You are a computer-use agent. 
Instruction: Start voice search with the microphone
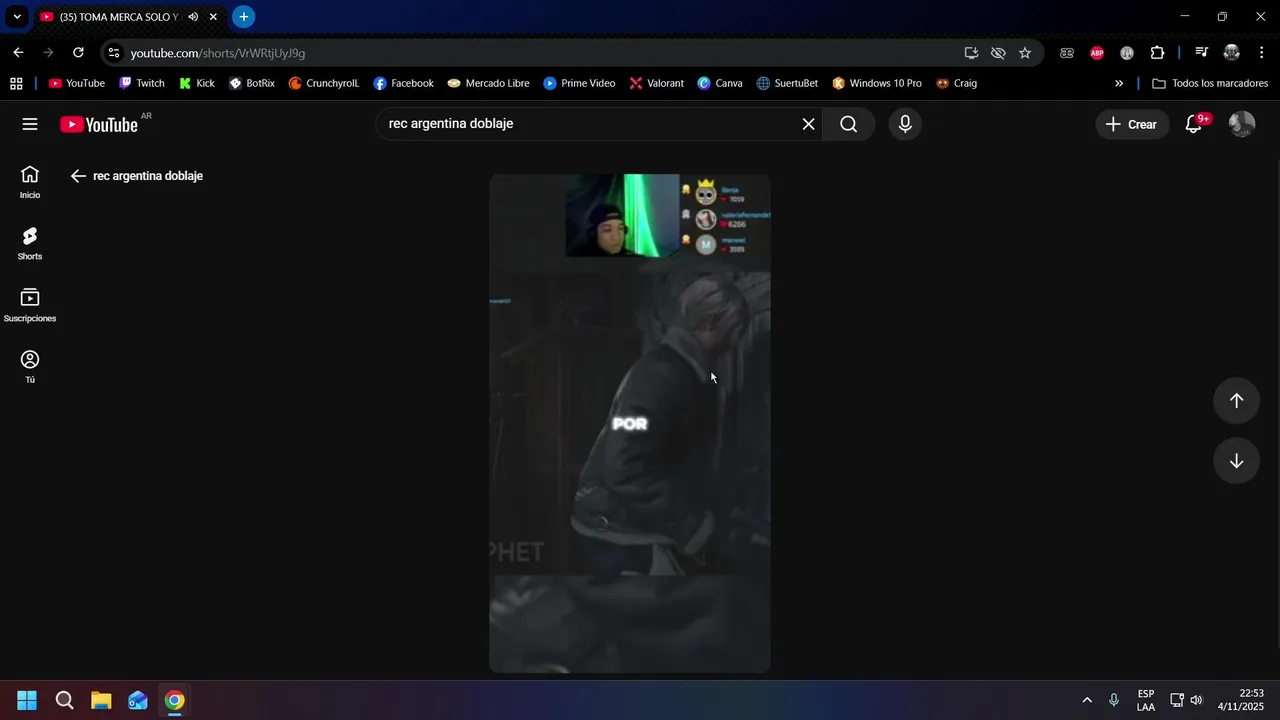(905, 124)
